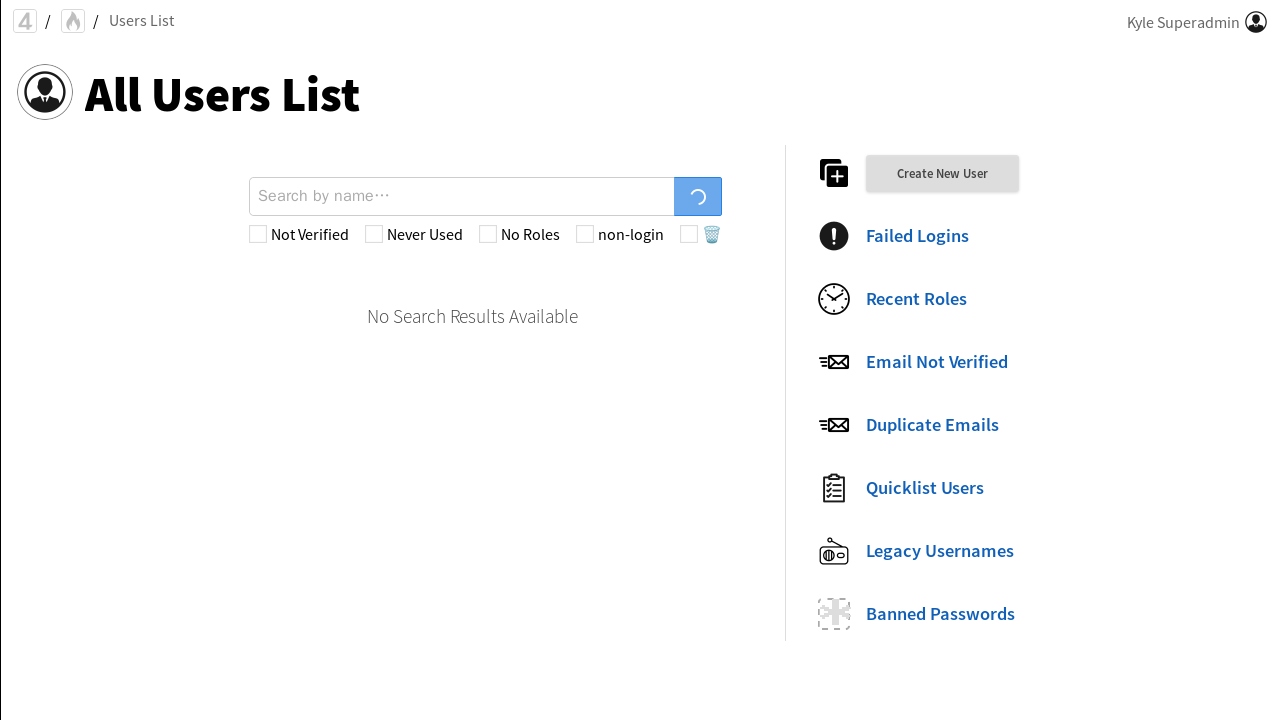
Task: Toggle the No Roles checkbox
Action: coord(488,234)
